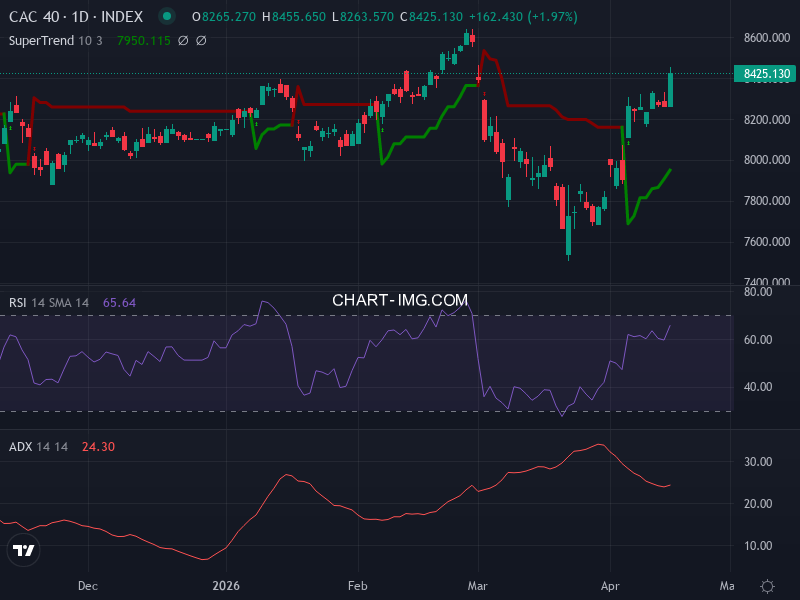
Task: Click the green market status dot beside INDEX
Action: click(x=167, y=16)
